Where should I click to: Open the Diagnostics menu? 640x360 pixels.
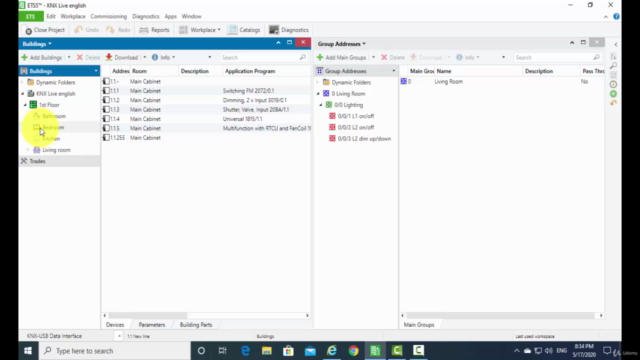tap(146, 16)
